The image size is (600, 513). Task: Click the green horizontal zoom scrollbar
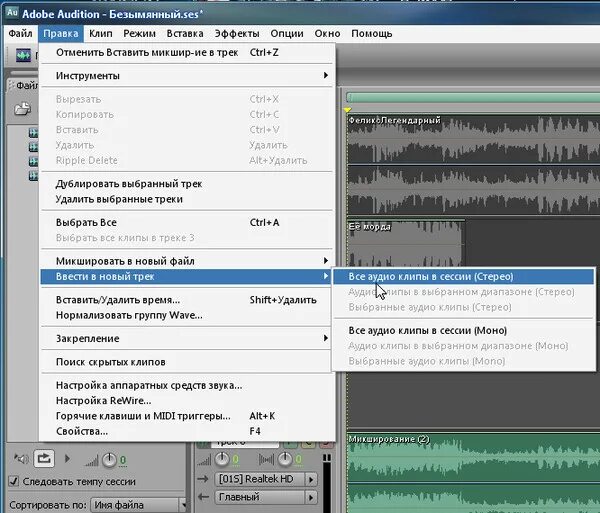473,97
